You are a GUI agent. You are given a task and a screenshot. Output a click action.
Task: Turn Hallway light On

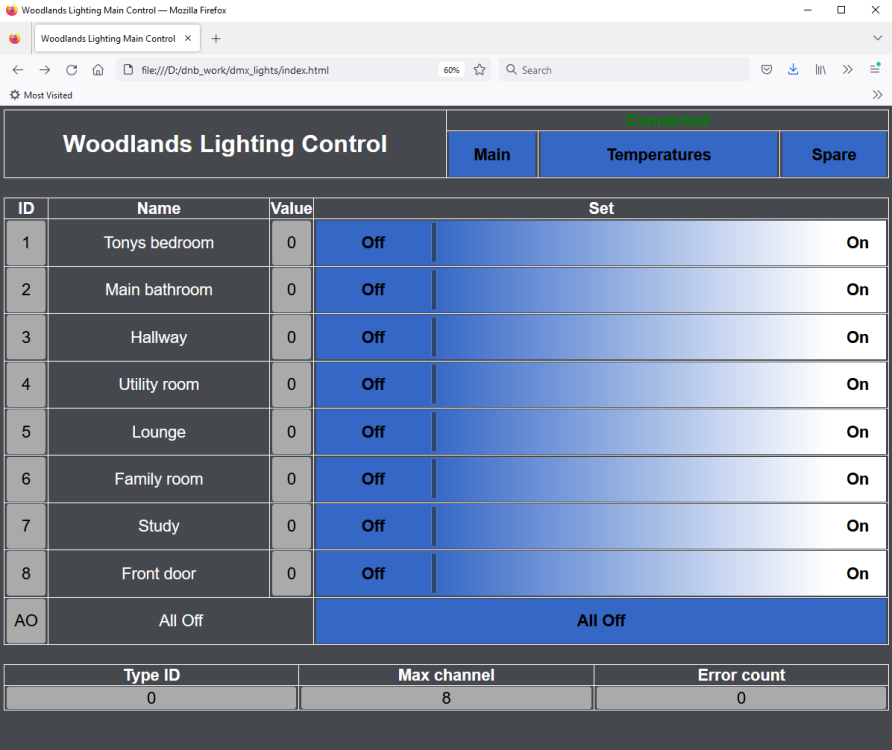(857, 337)
